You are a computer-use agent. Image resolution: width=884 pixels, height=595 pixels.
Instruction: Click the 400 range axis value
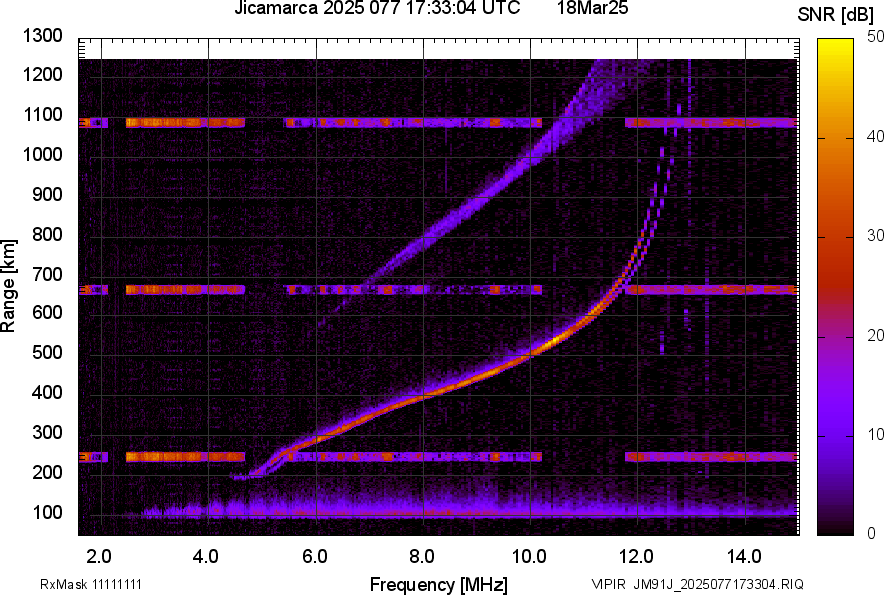click(47, 393)
